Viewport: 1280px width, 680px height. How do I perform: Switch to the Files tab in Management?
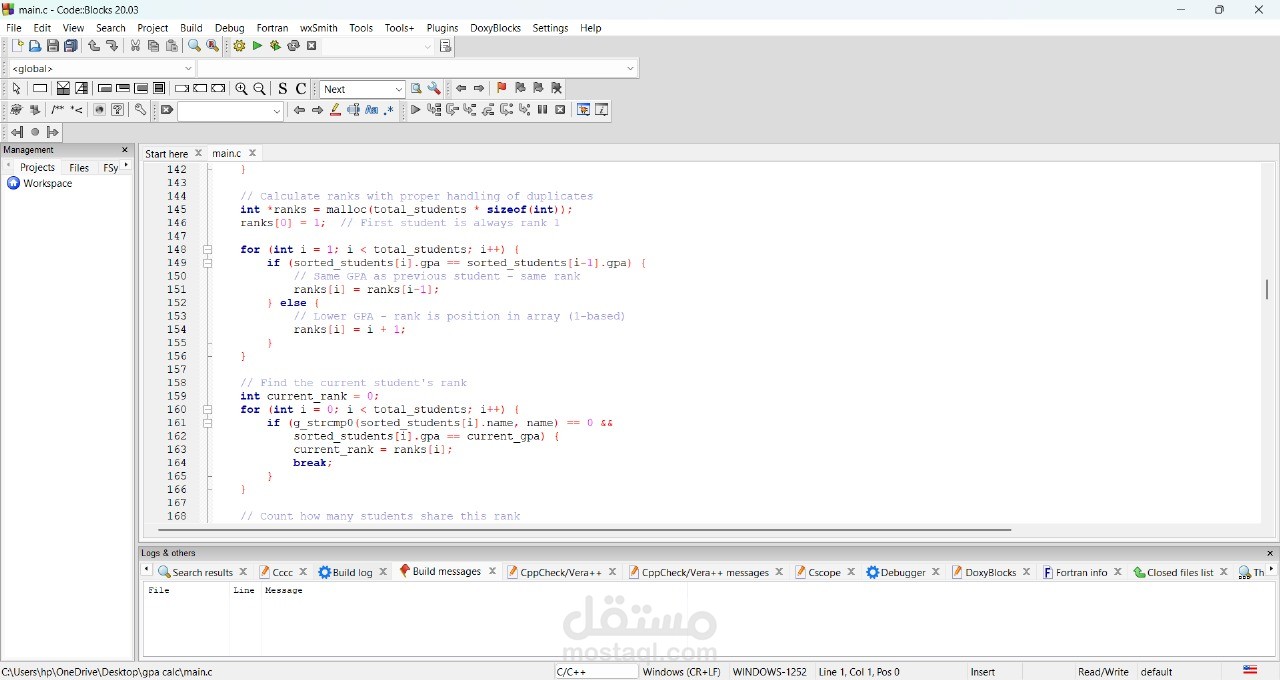click(x=79, y=168)
